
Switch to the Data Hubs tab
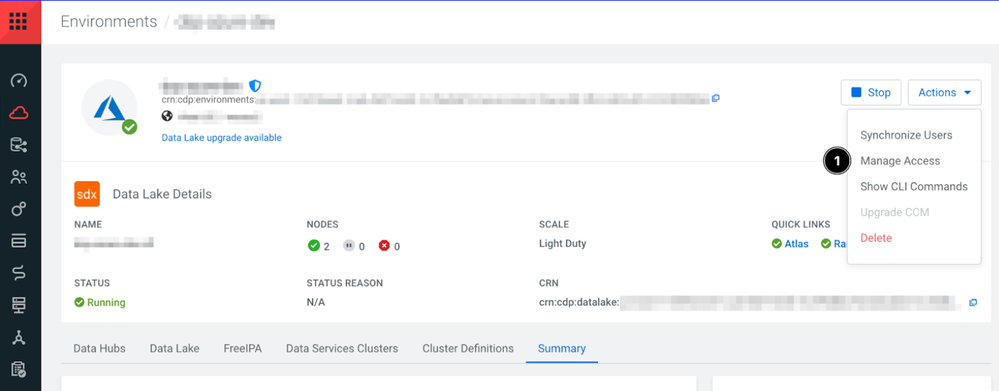click(99, 348)
